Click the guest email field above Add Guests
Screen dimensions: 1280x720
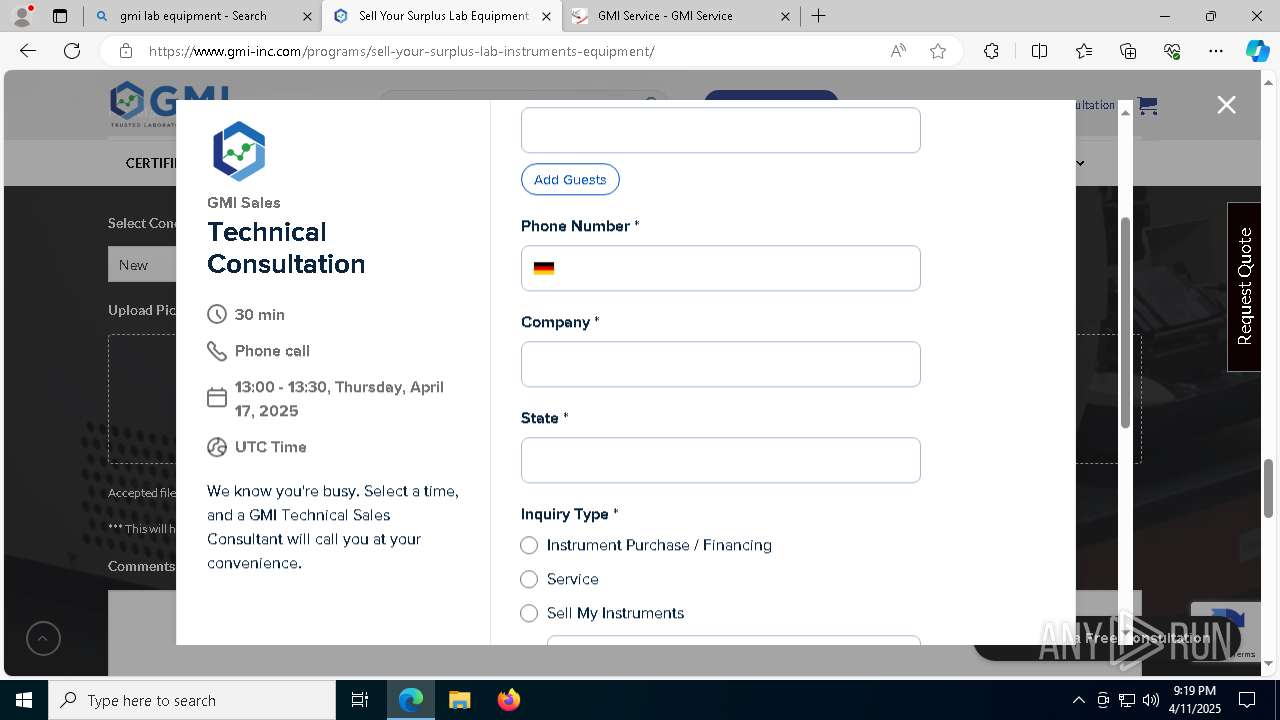[721, 130]
